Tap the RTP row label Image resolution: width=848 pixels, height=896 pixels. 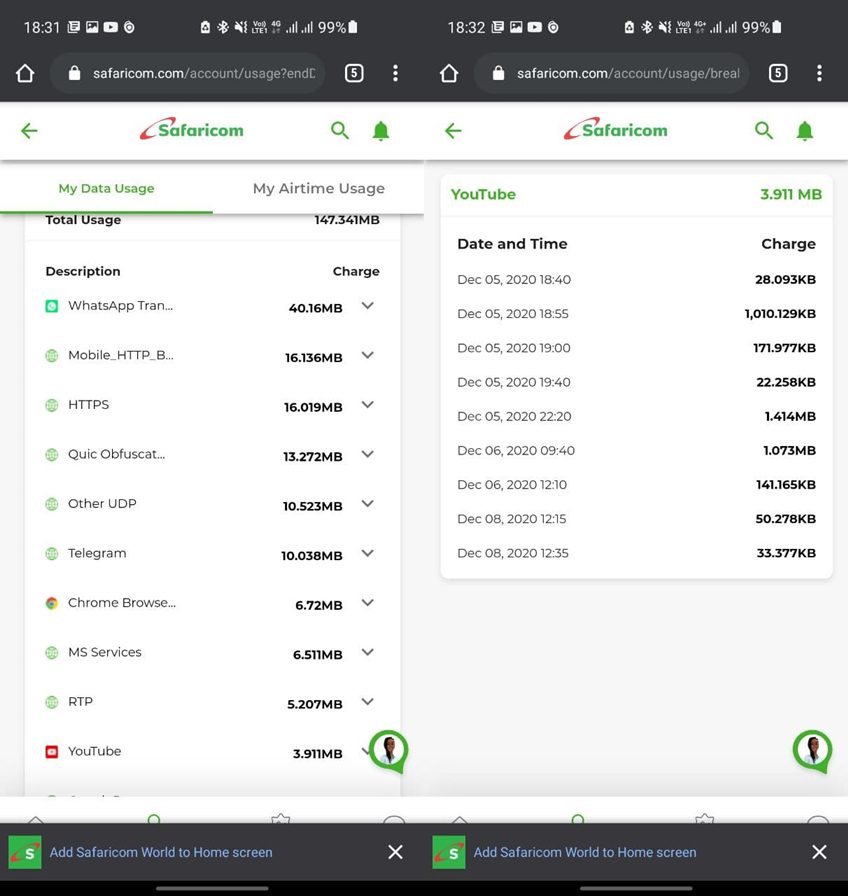80,702
